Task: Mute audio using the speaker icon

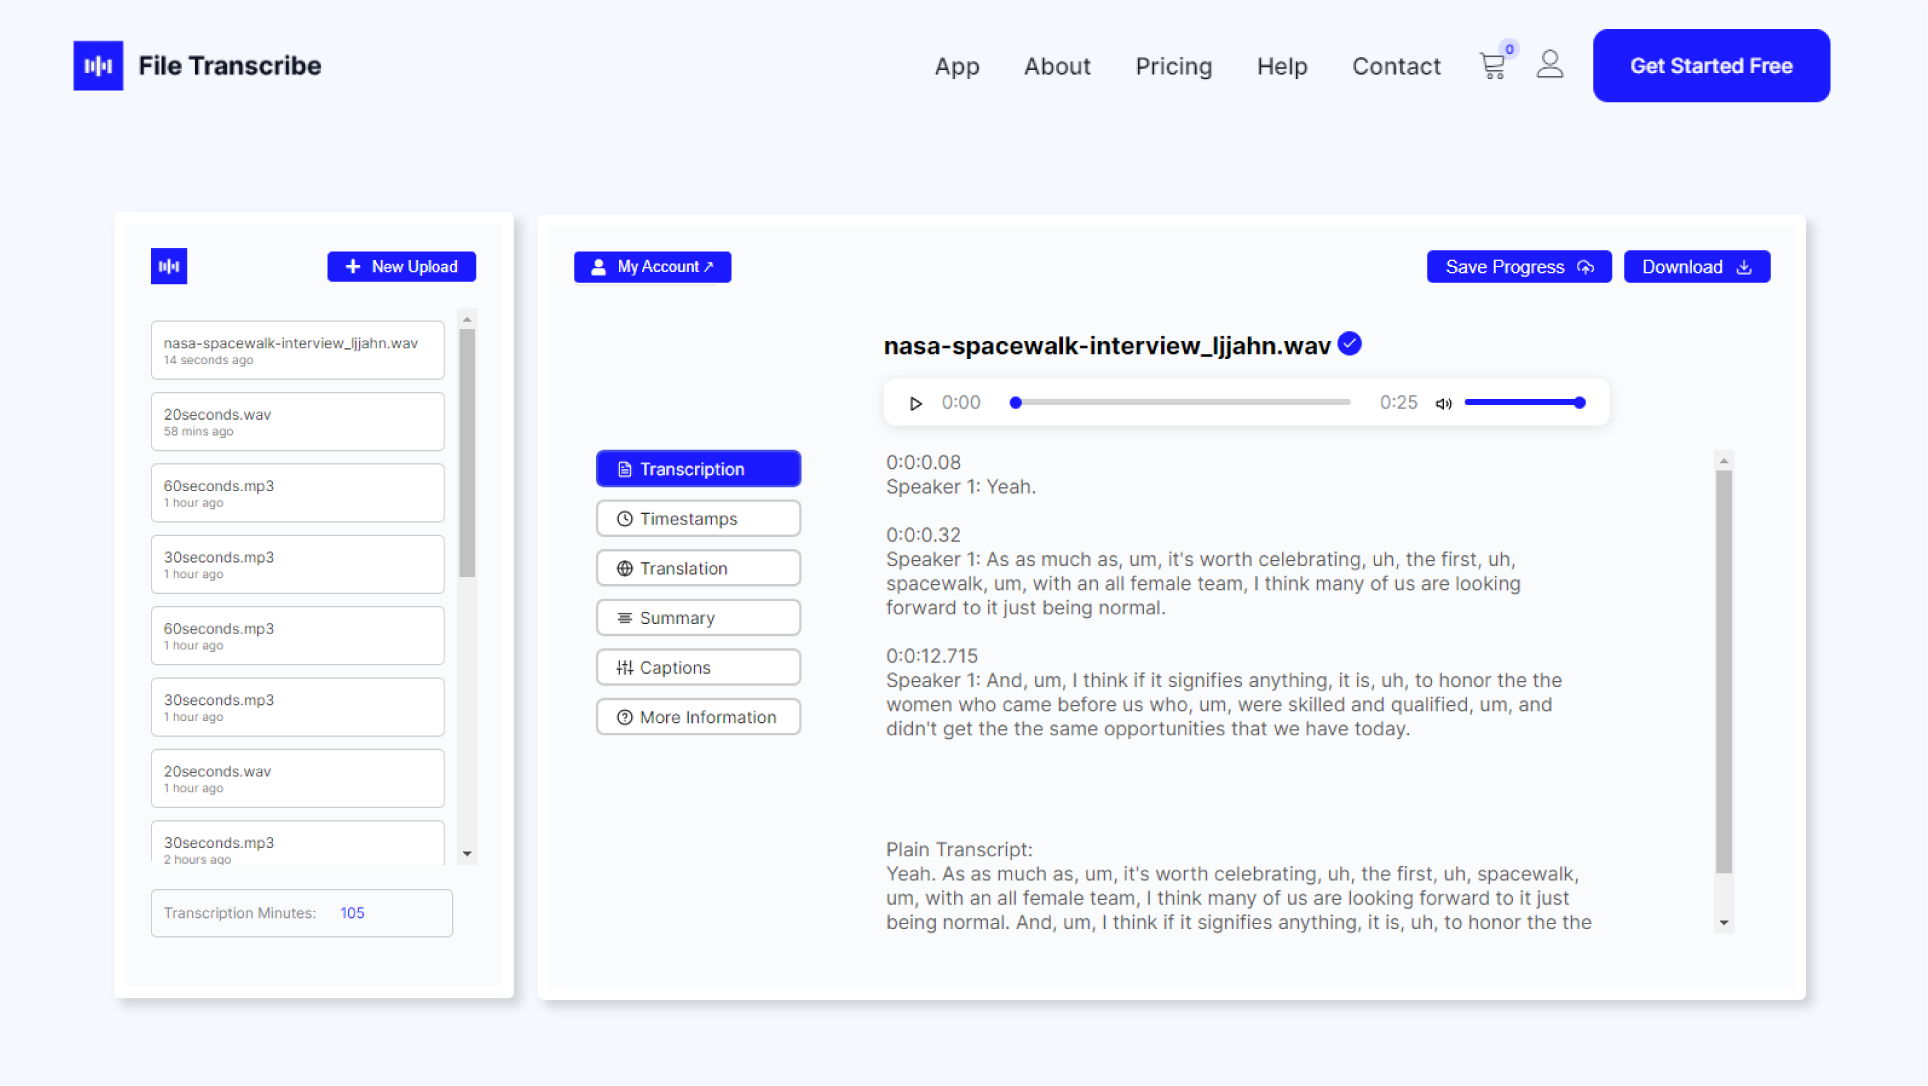Action: 1443,404
